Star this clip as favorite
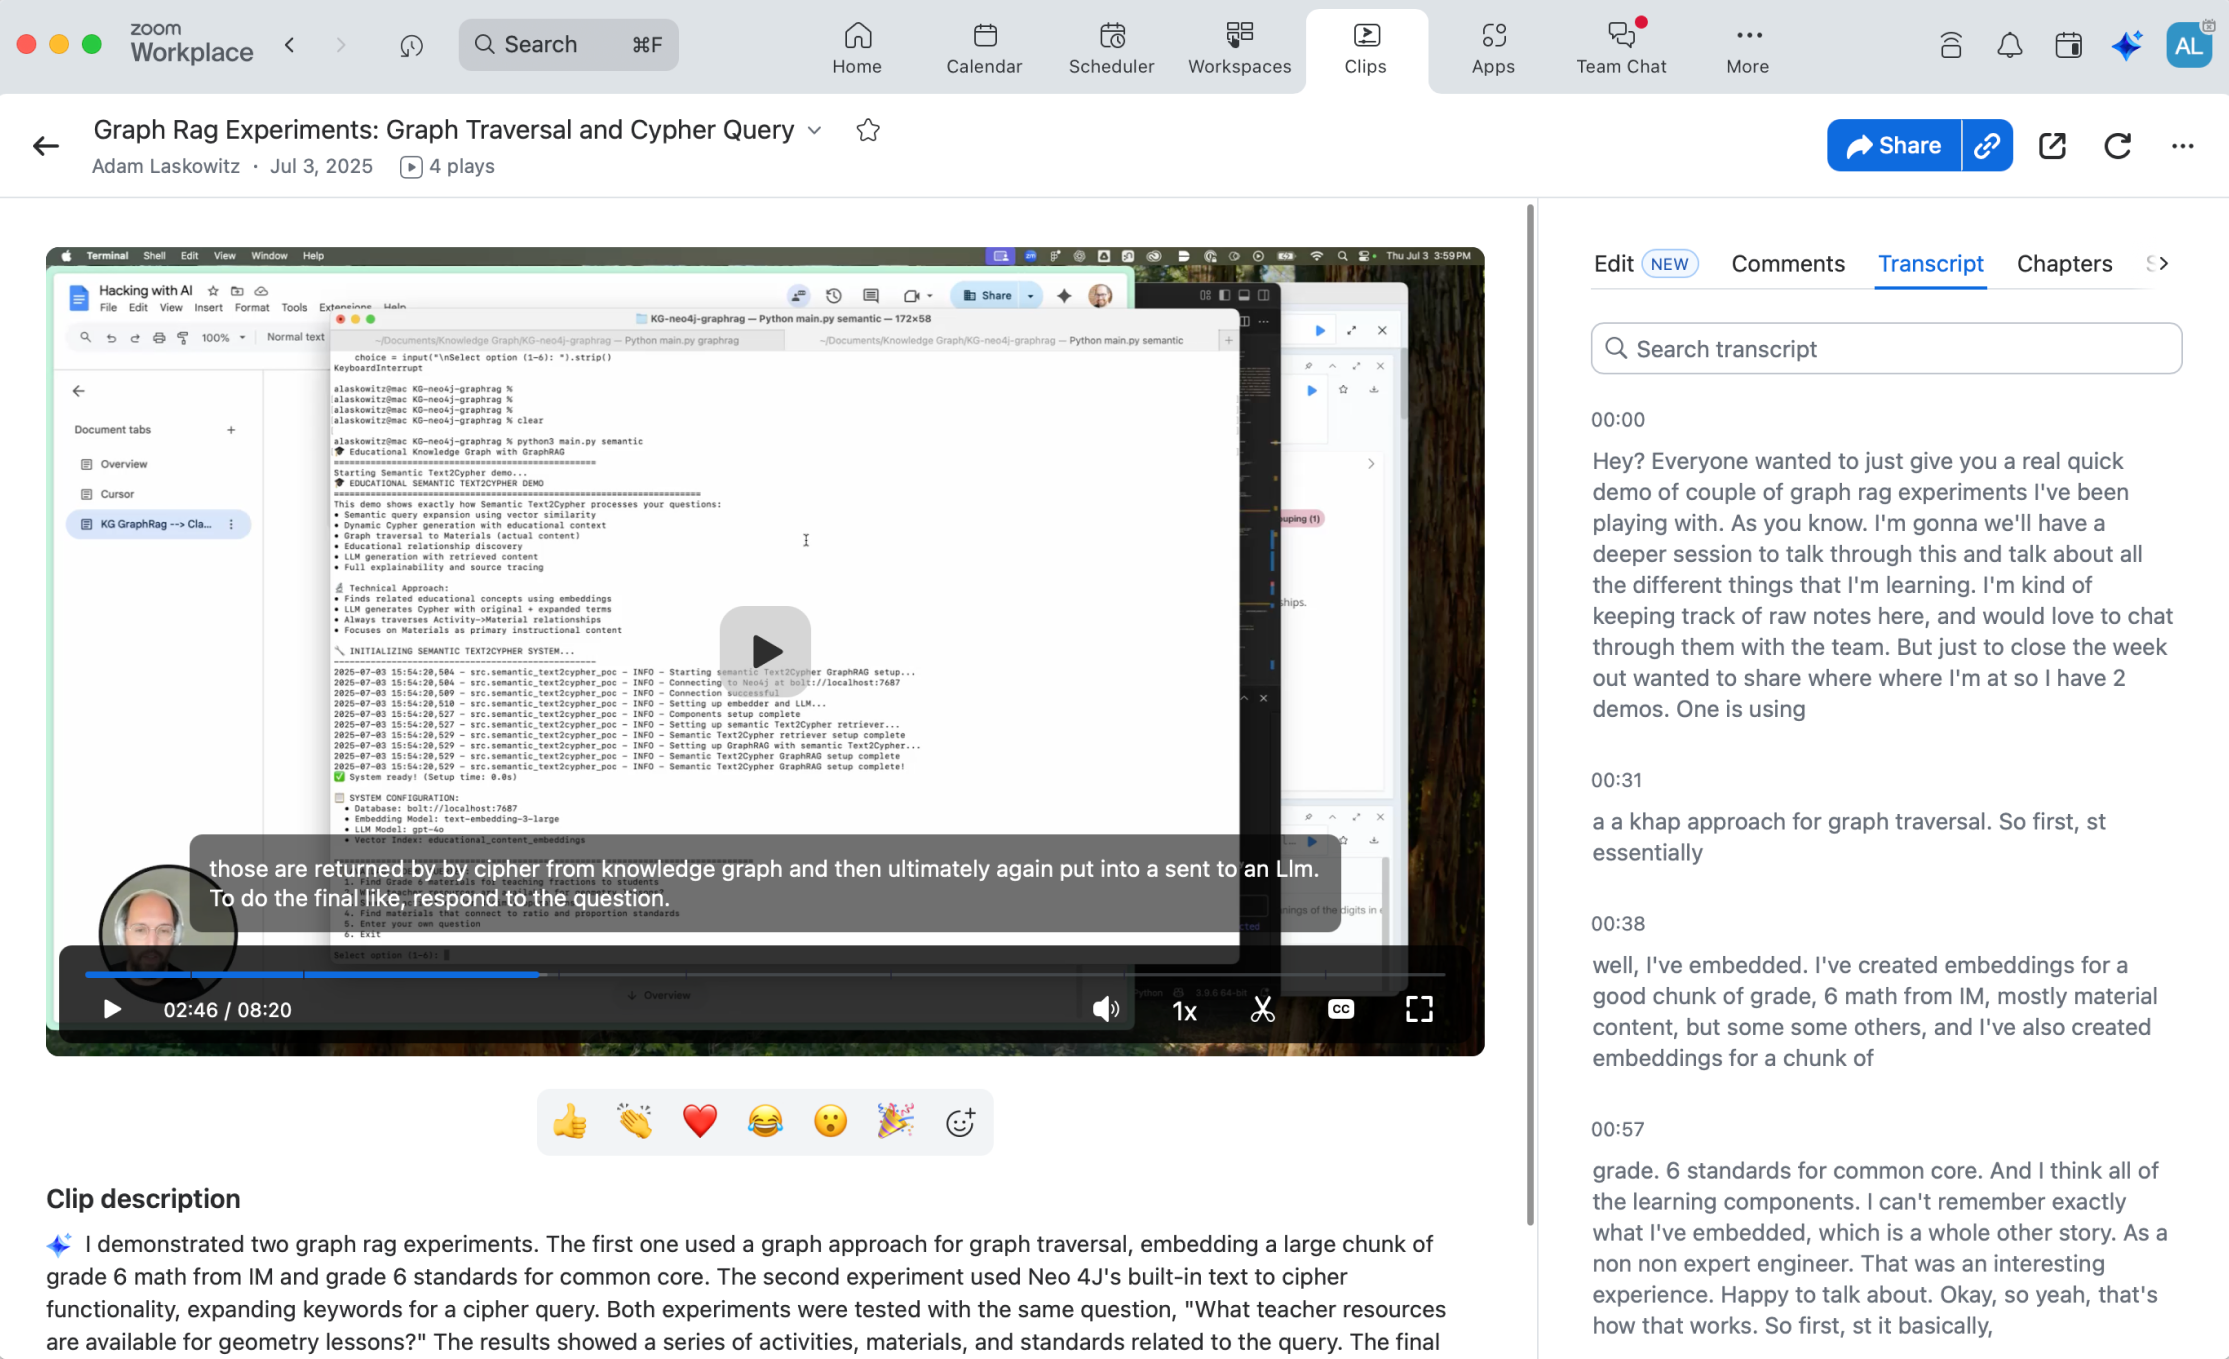This screenshot has width=2229, height=1359. (x=868, y=130)
